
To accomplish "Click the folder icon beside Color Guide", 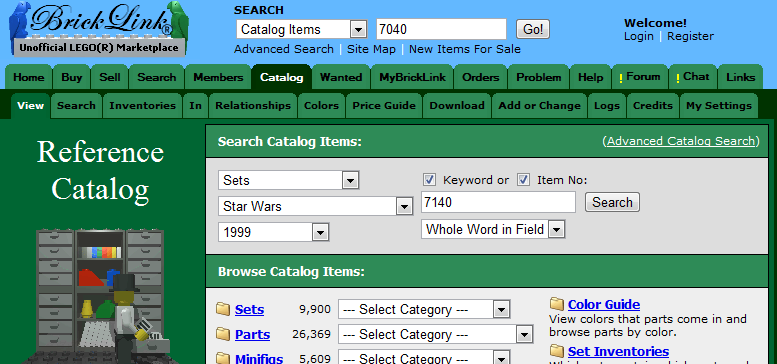I will 557,304.
